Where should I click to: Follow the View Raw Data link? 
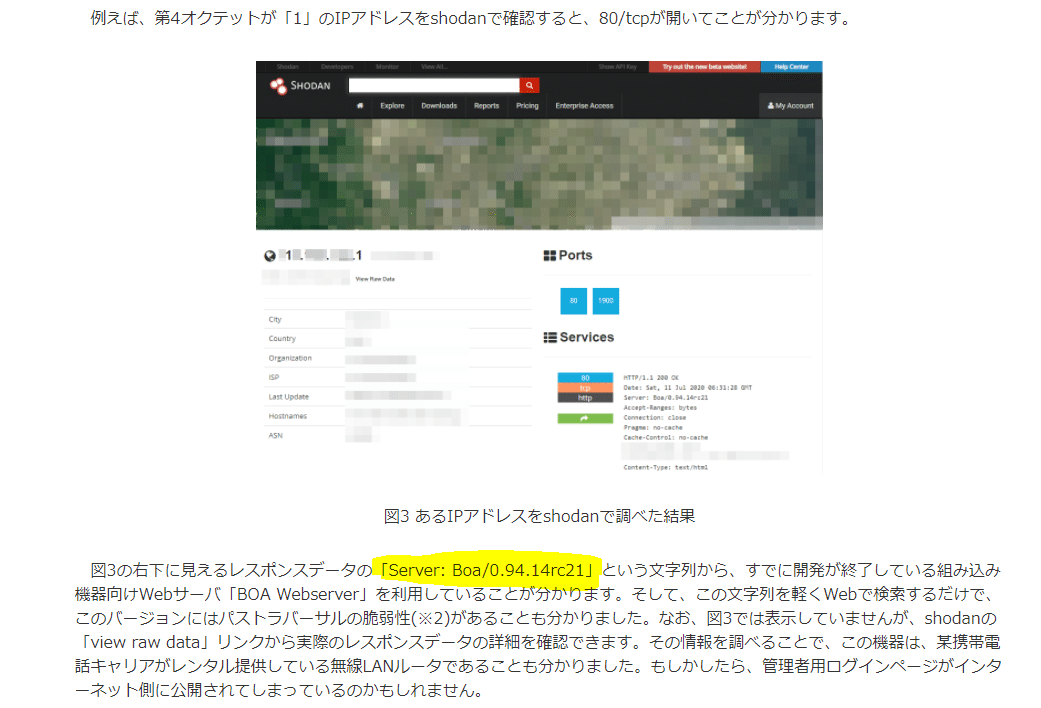click(x=375, y=279)
